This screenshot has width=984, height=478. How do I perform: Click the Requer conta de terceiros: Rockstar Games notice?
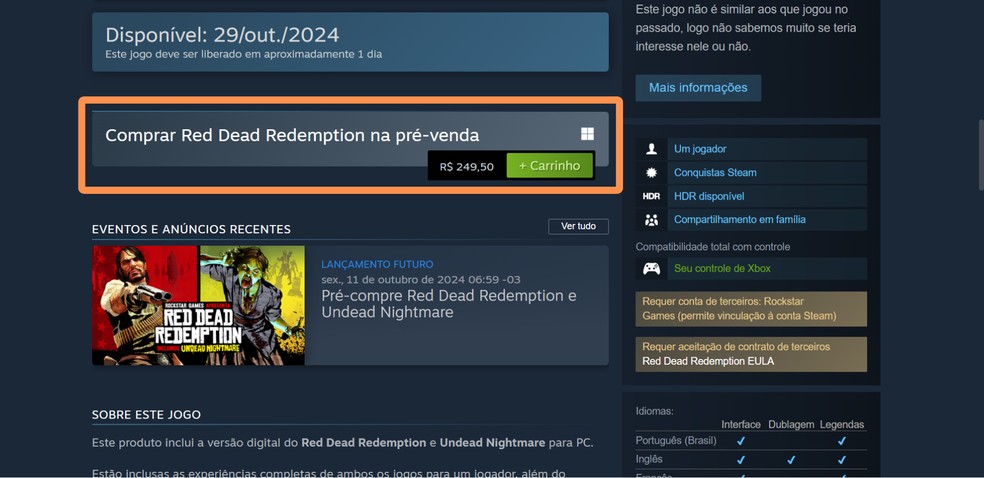tap(751, 309)
